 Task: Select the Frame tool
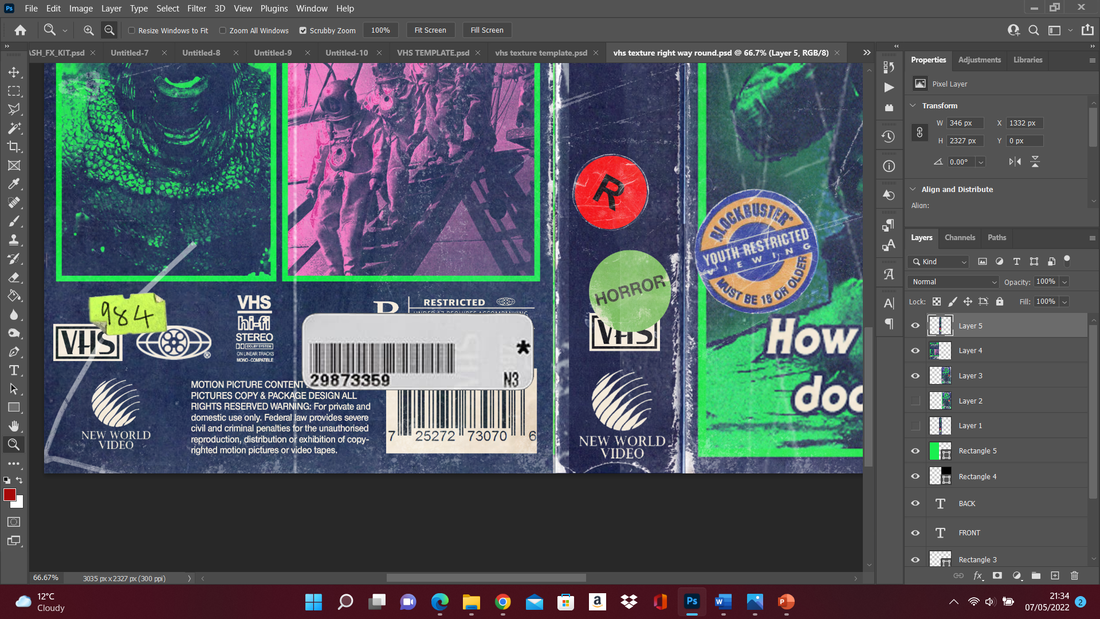click(14, 166)
